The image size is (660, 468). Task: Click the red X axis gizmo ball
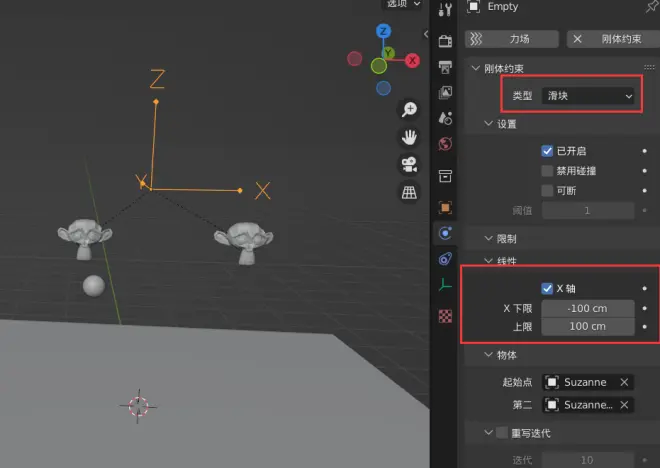[412, 61]
